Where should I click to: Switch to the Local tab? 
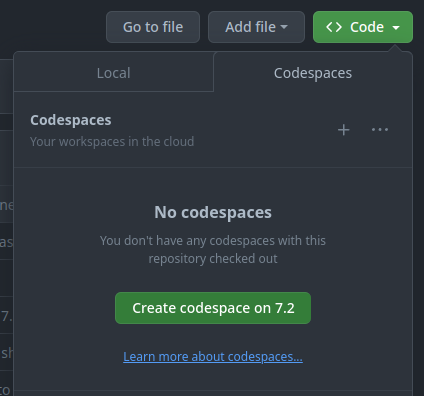click(x=113, y=73)
